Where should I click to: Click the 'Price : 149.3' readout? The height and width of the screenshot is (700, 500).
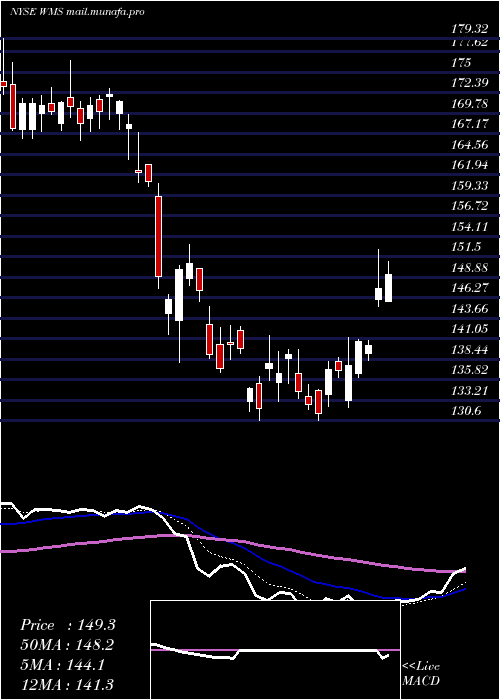tap(68, 625)
